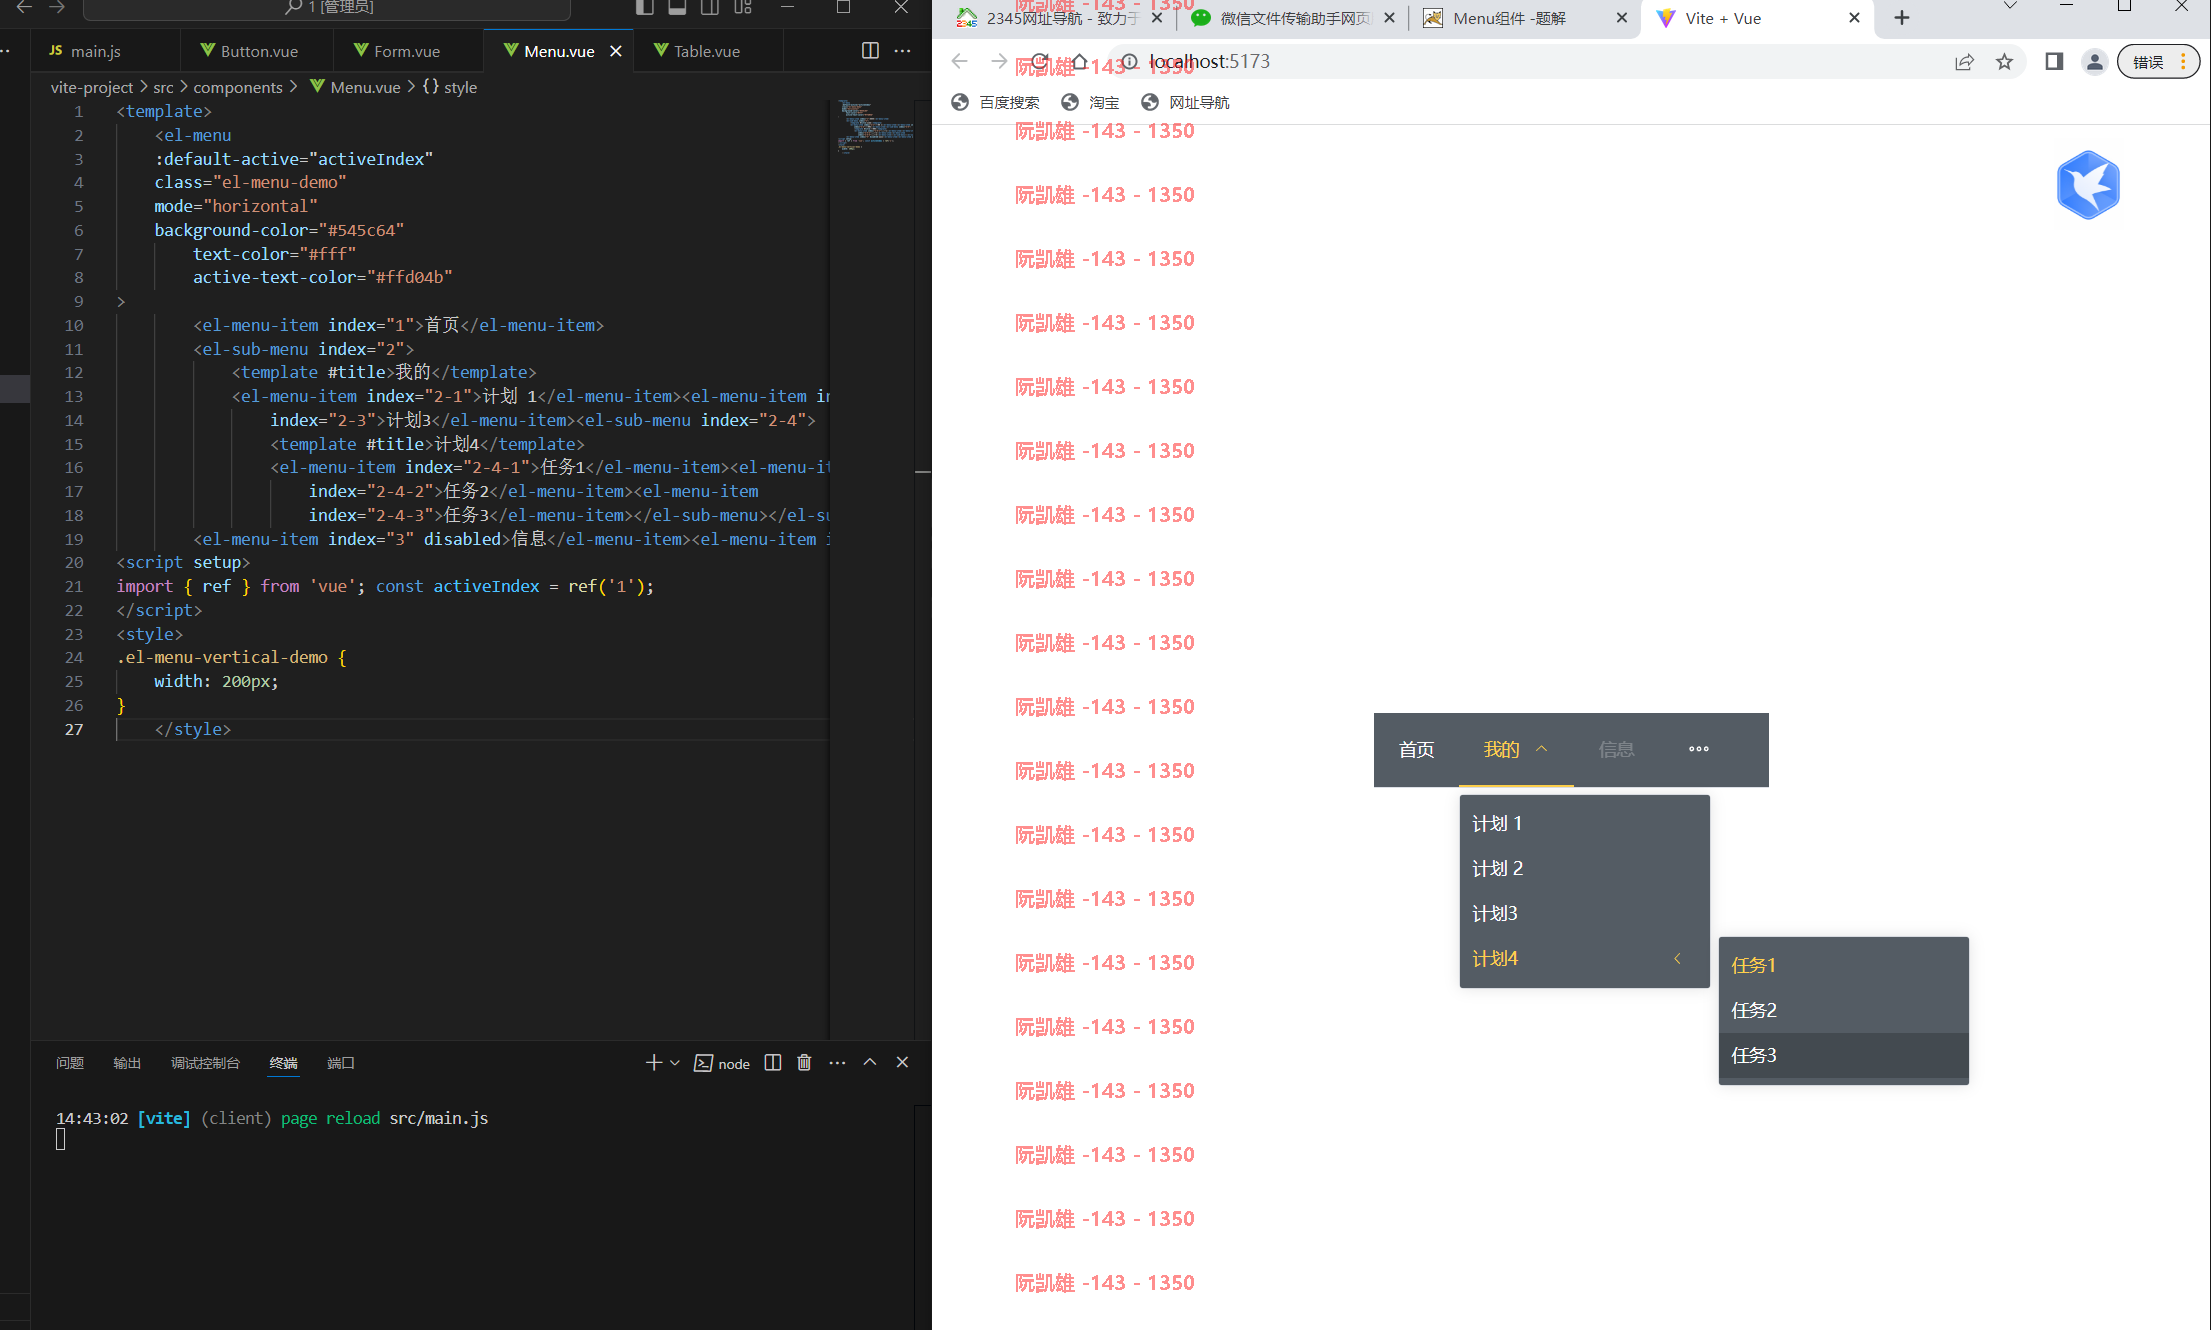2211x1330 pixels.
Task: Go forward in the browser
Action: [998, 62]
